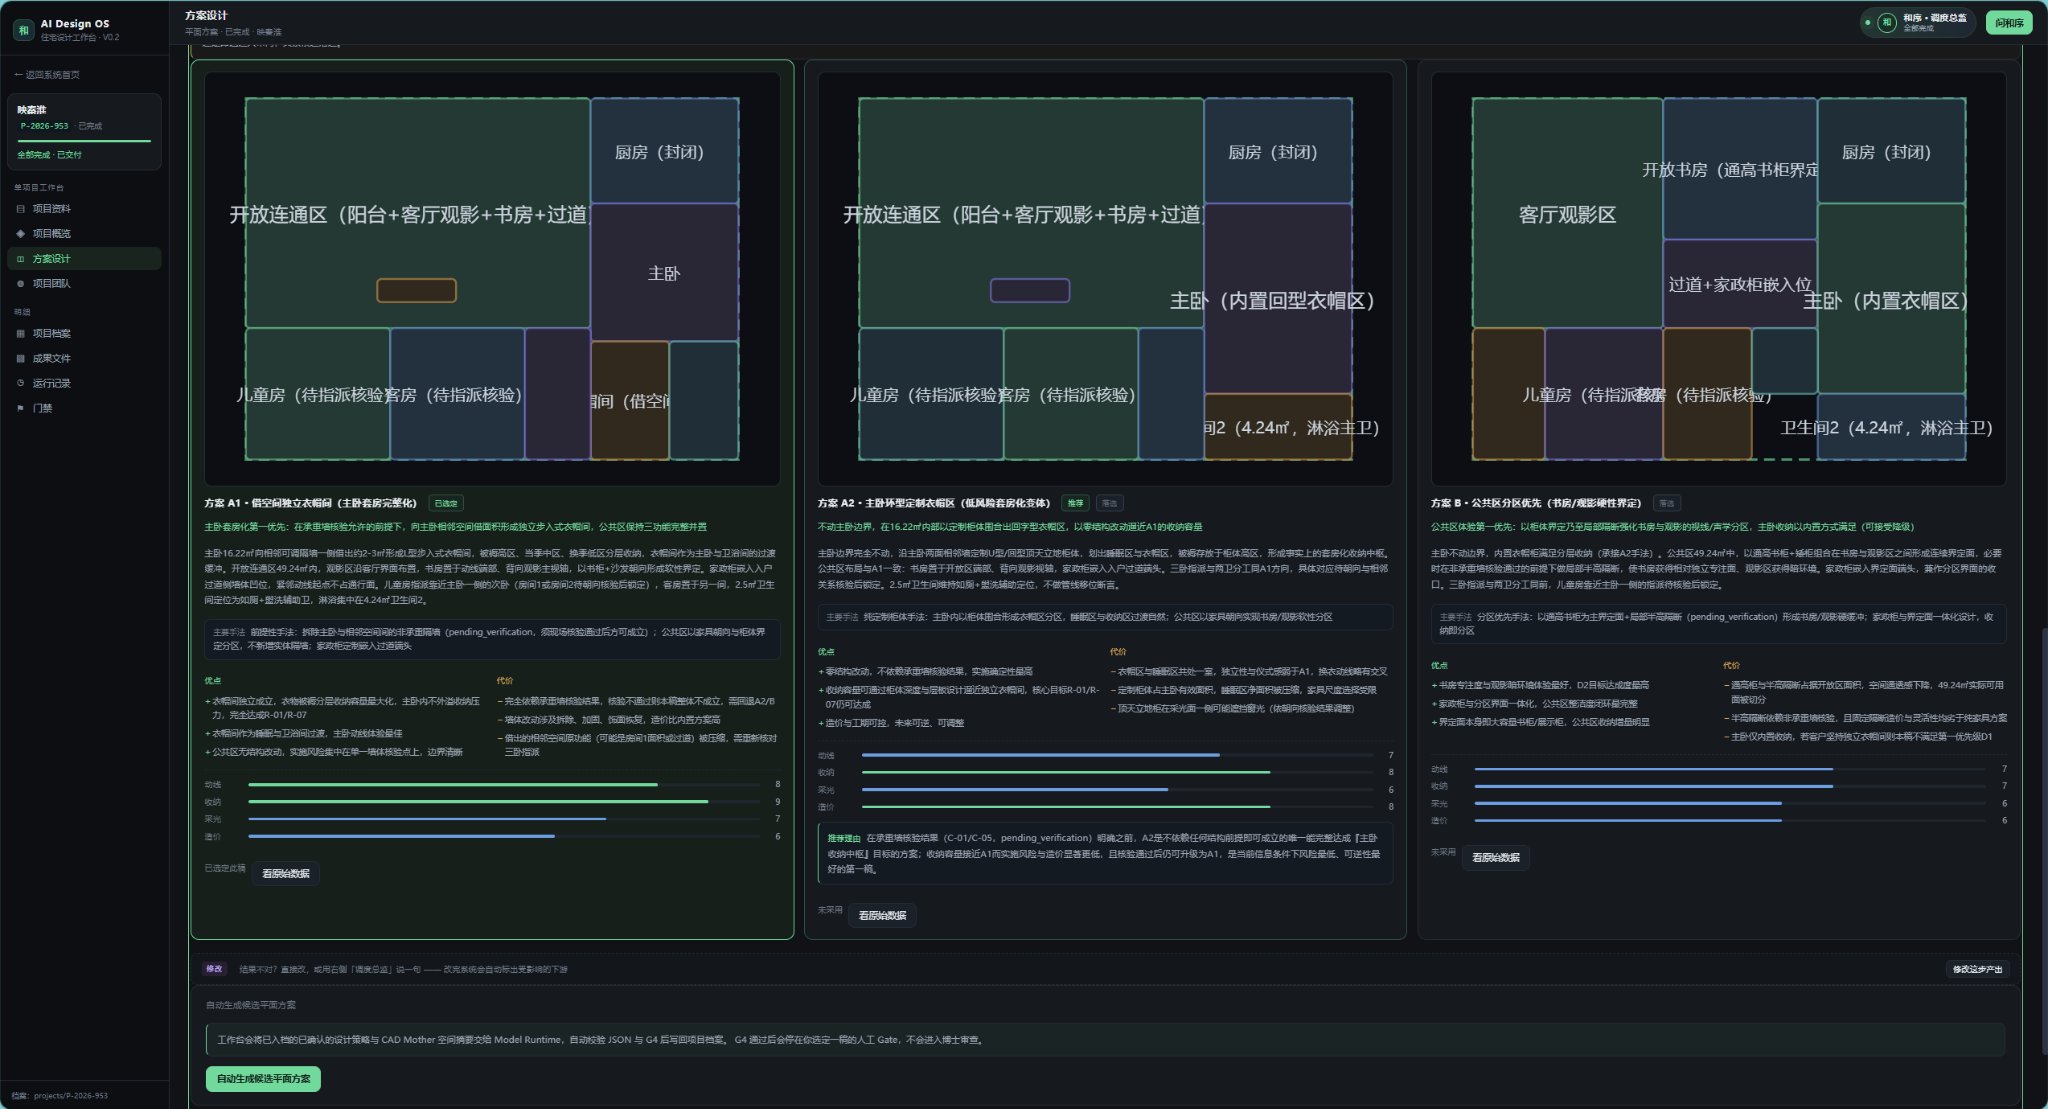This screenshot has width=2048, height=1109.
Task: Click the 方案设计 sidebar icon
Action: 20,259
